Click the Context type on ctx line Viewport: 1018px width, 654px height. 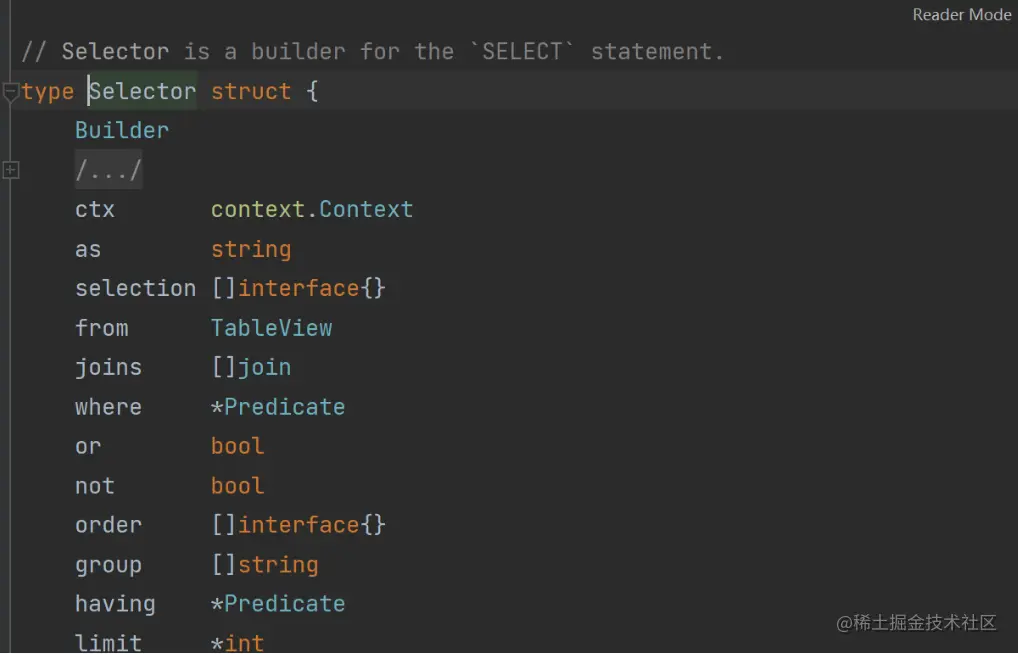(x=366, y=210)
